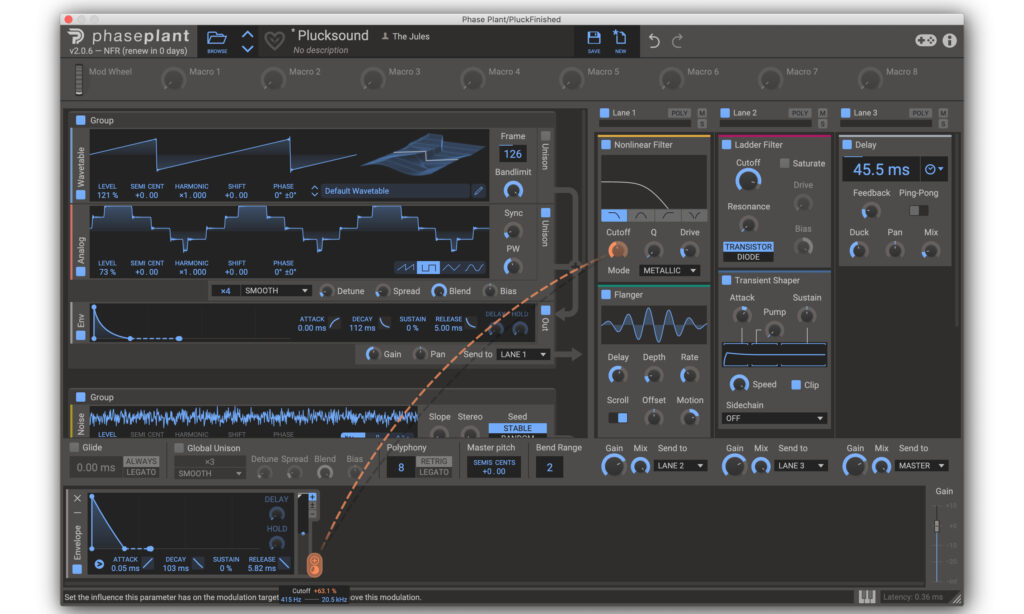
Task: Open the oscillator Send to LANE 1 dropdown
Action: click(x=522, y=354)
